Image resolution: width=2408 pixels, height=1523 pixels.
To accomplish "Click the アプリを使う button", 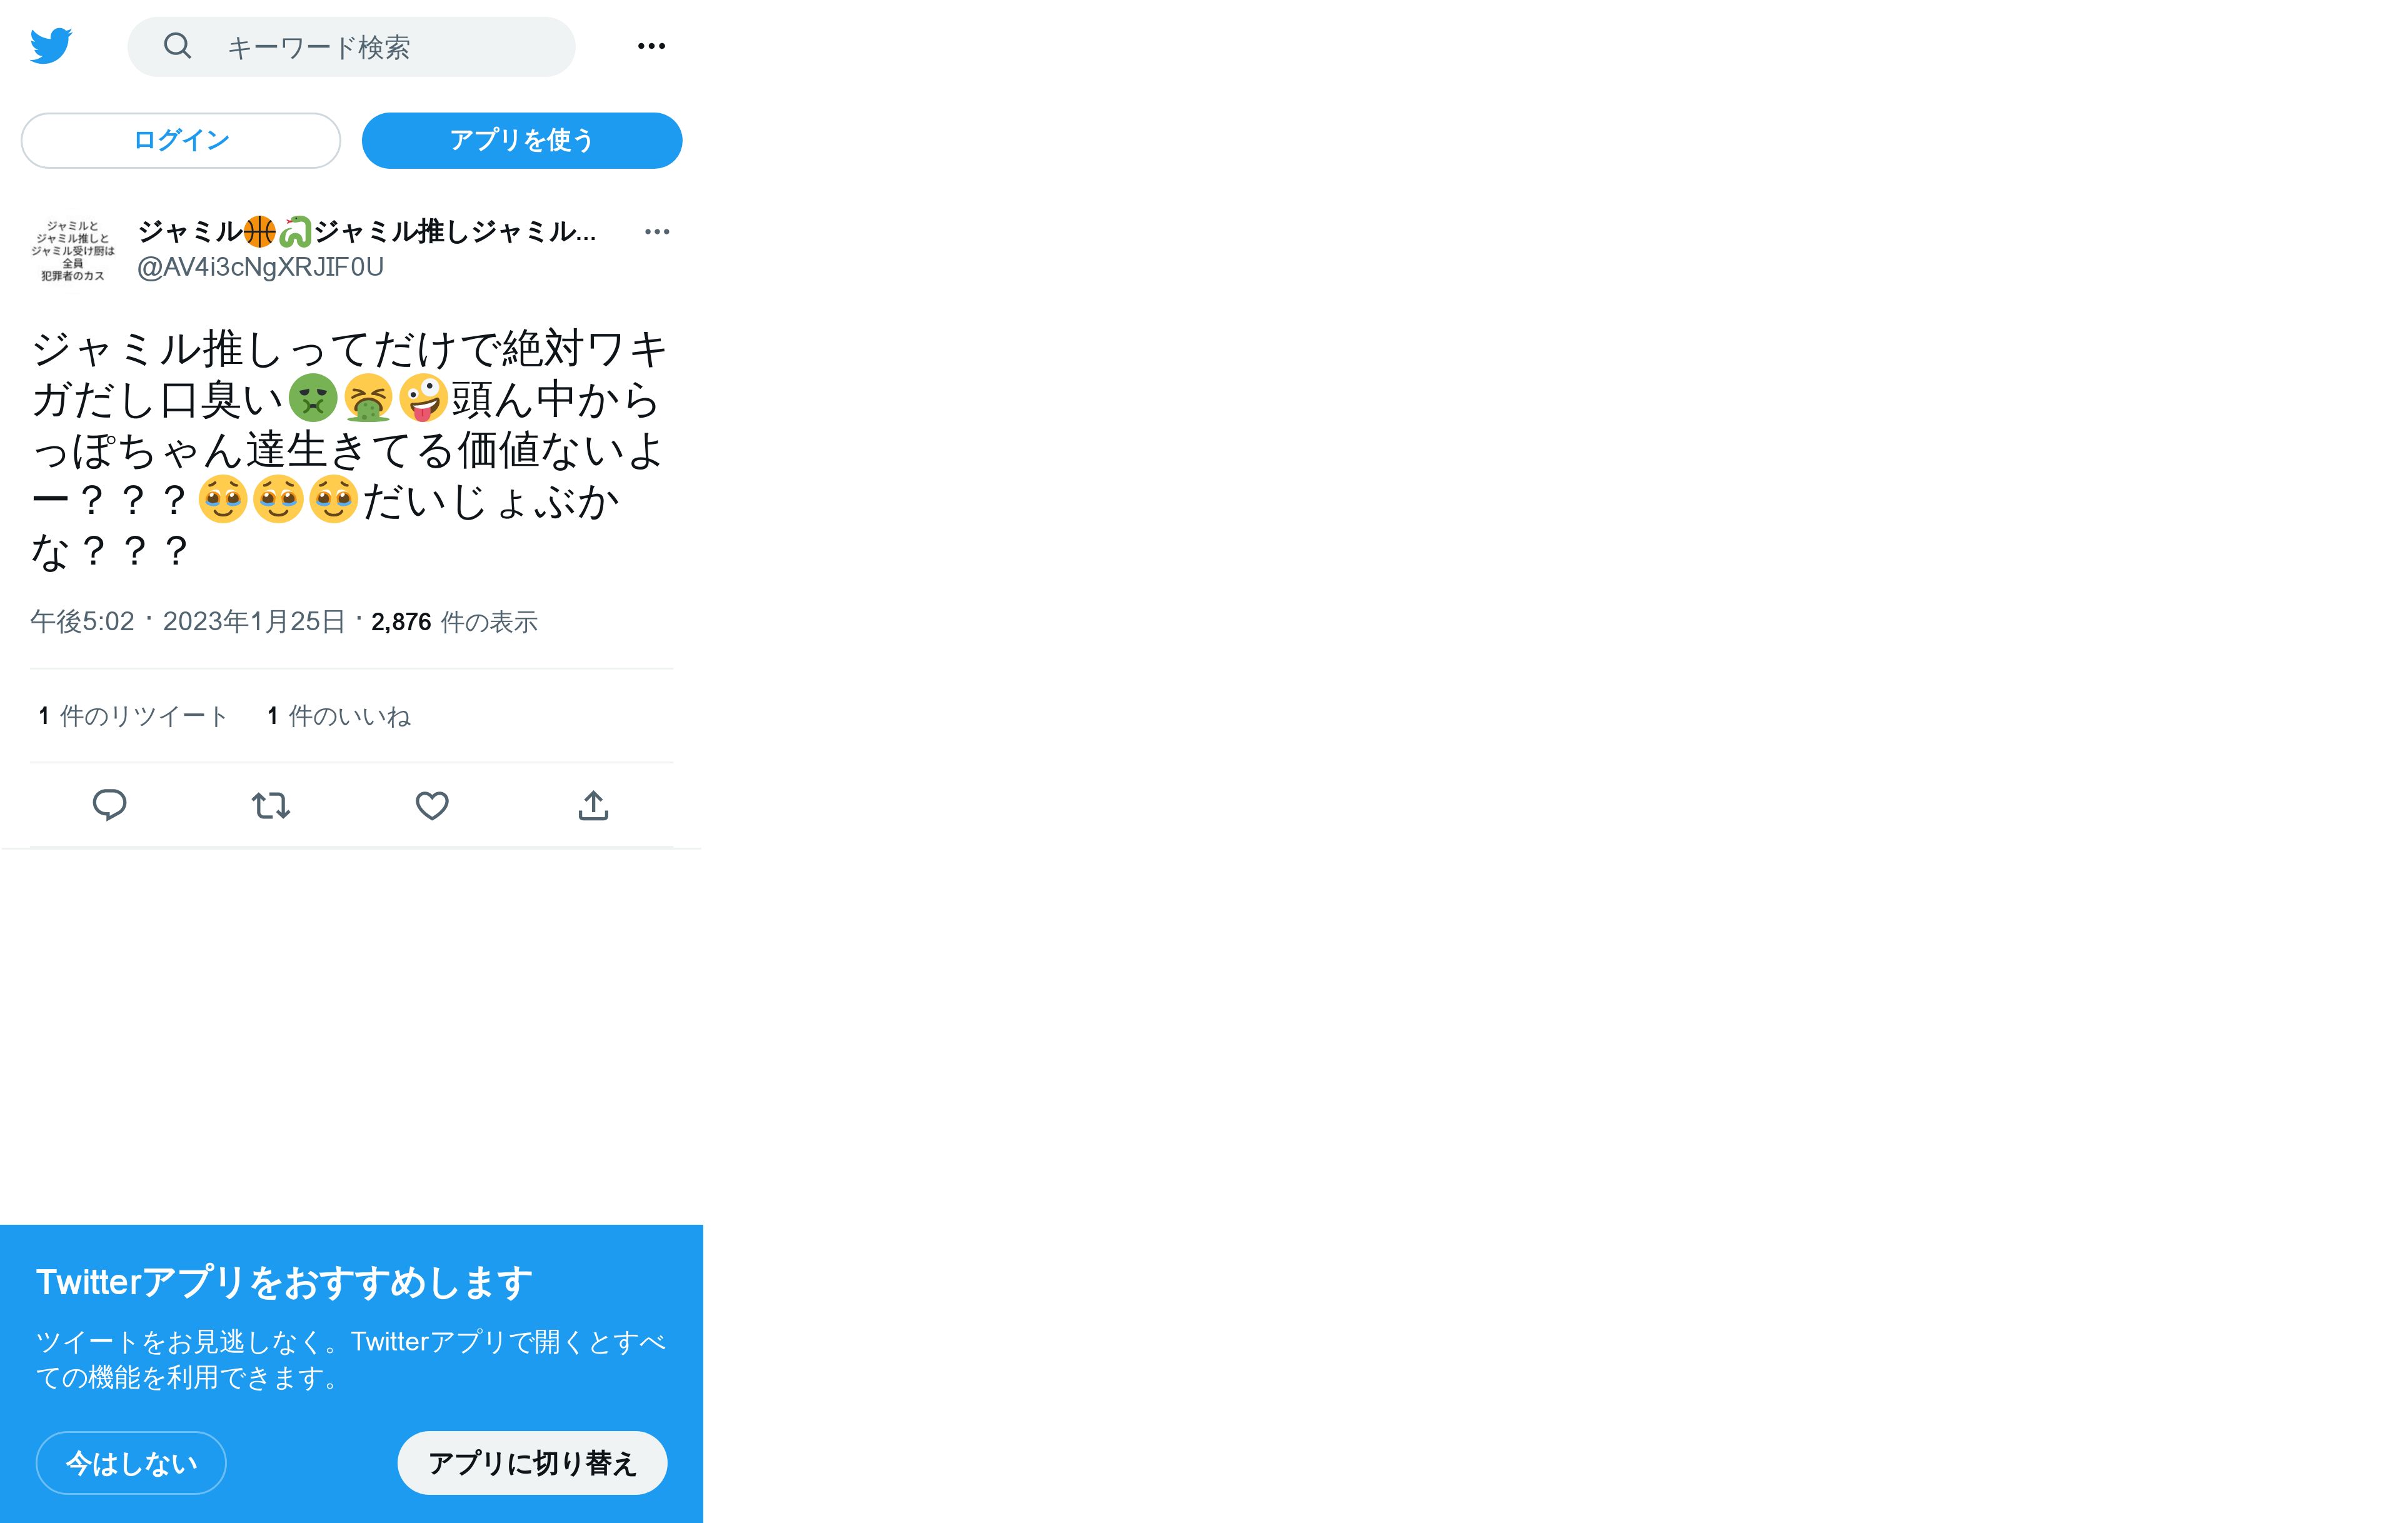I will tap(522, 140).
